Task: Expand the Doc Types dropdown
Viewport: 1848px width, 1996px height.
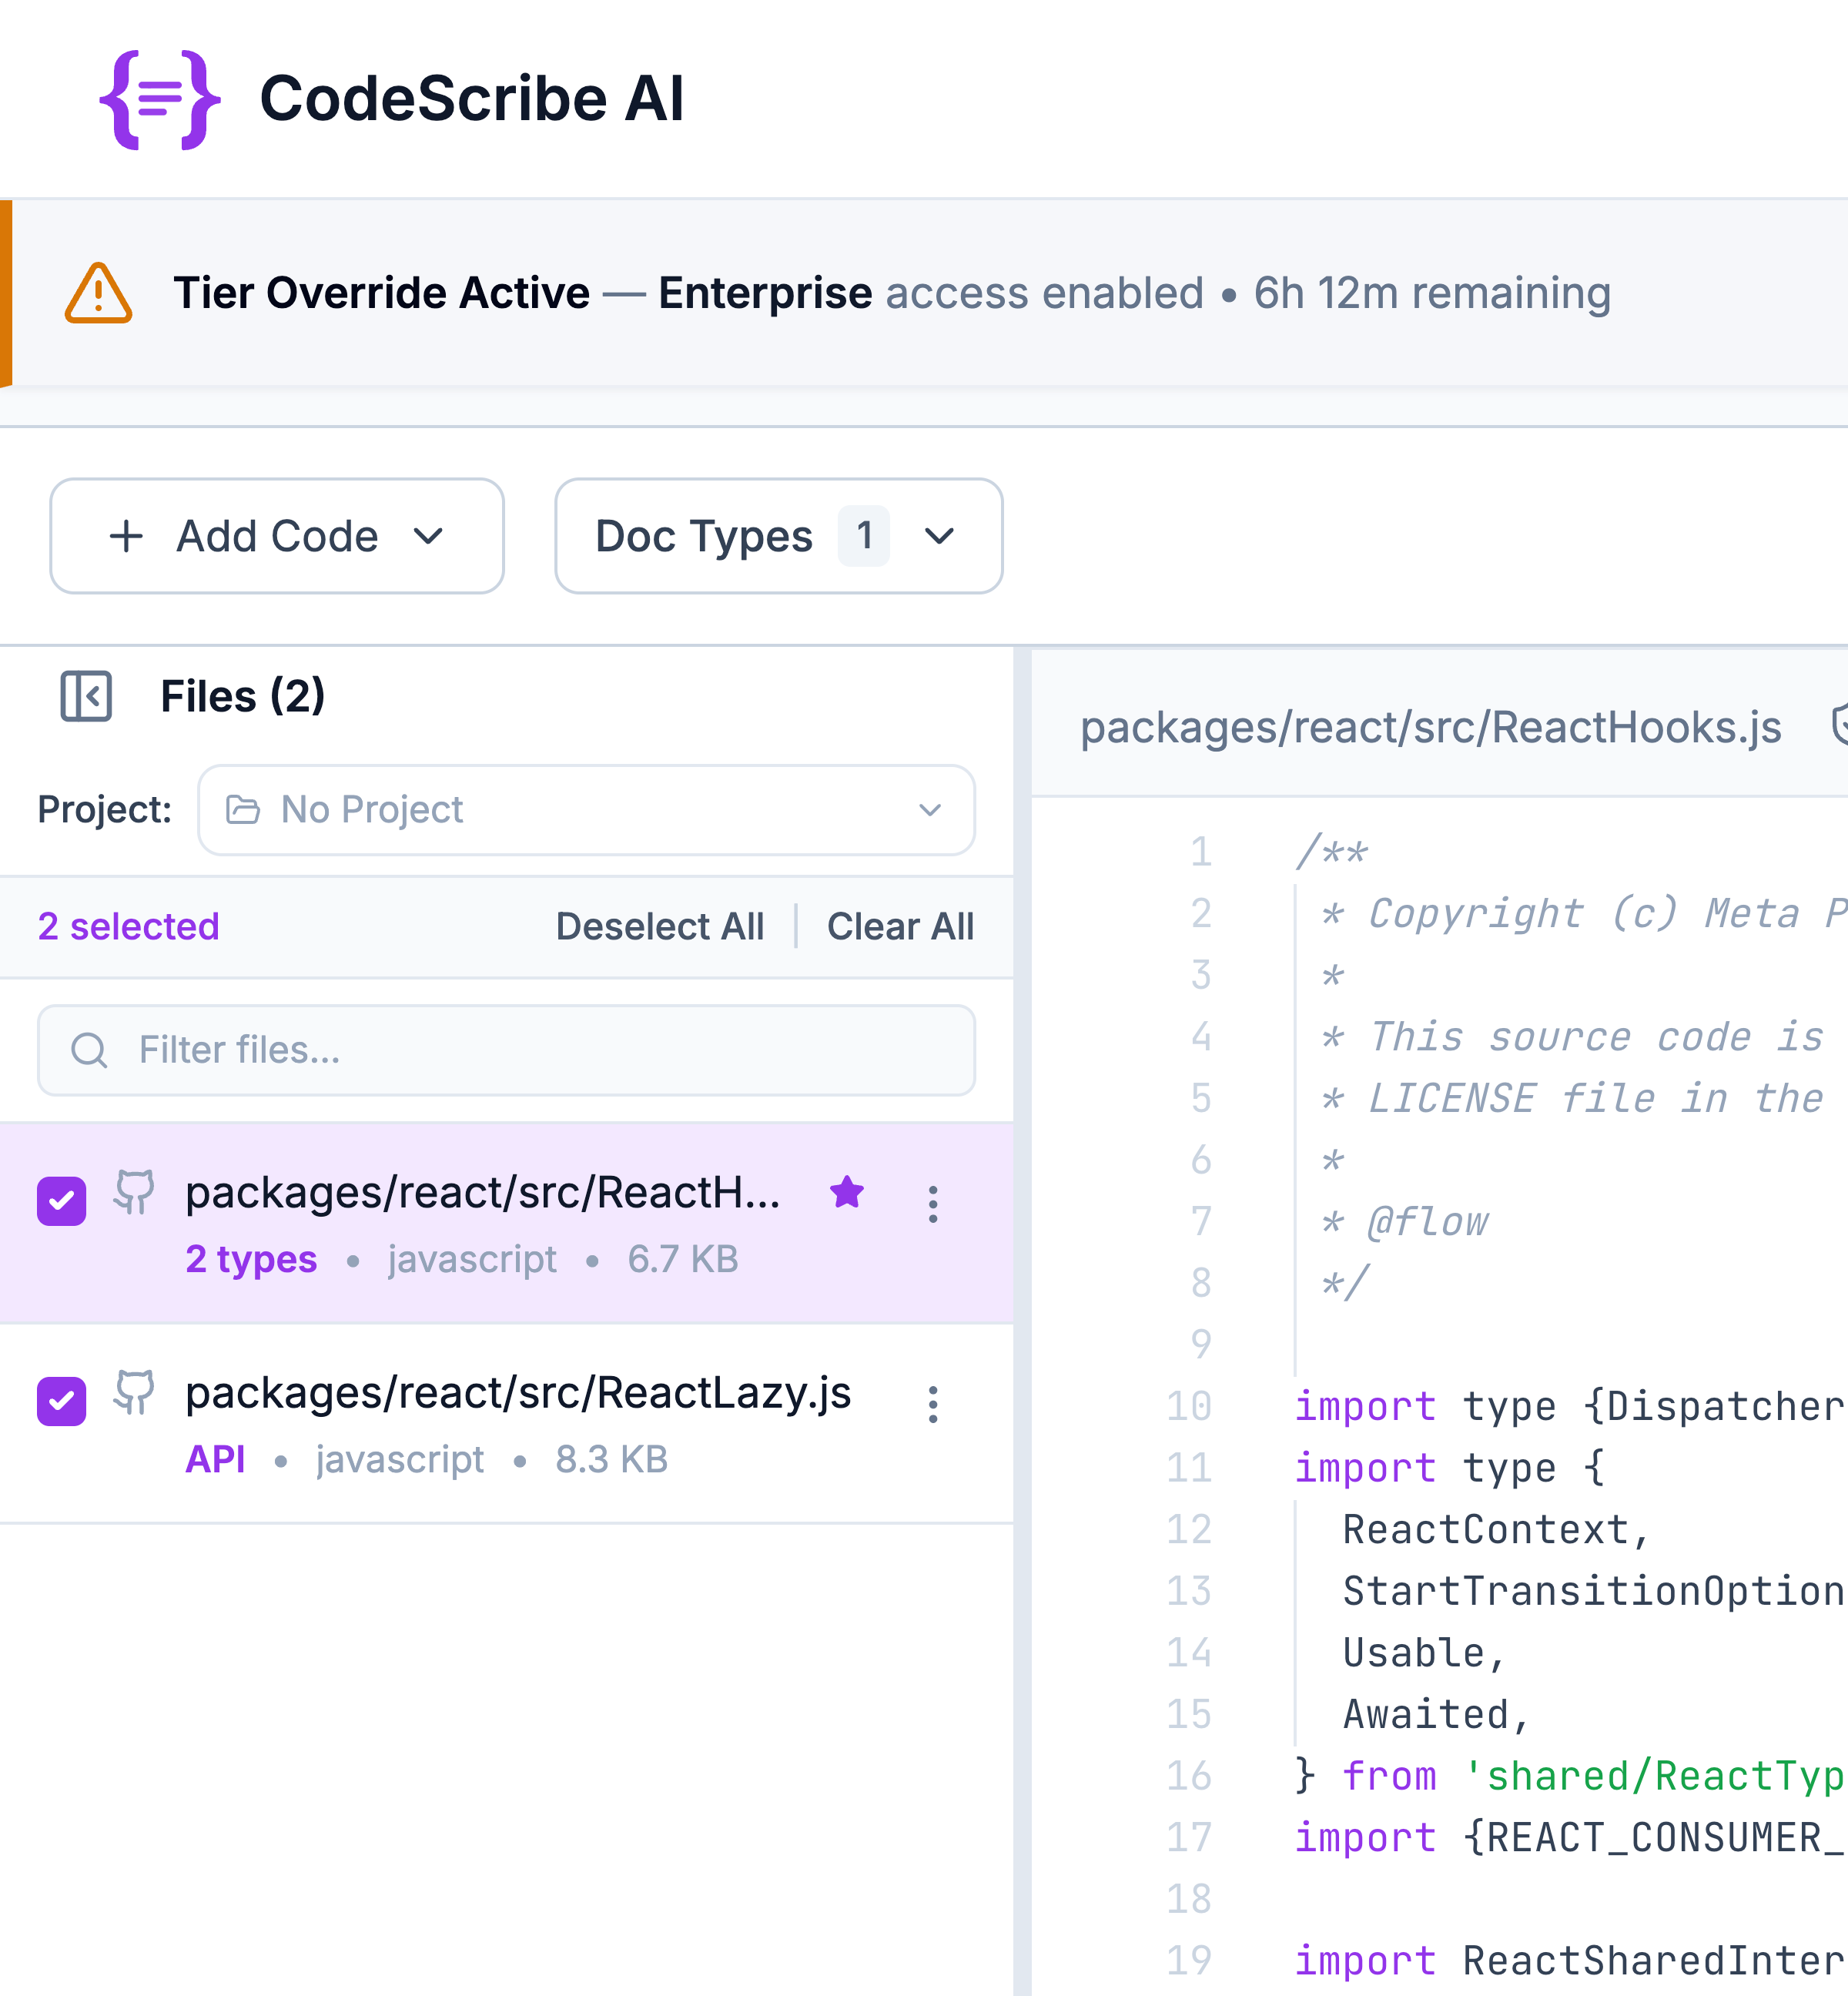Action: click(x=778, y=536)
